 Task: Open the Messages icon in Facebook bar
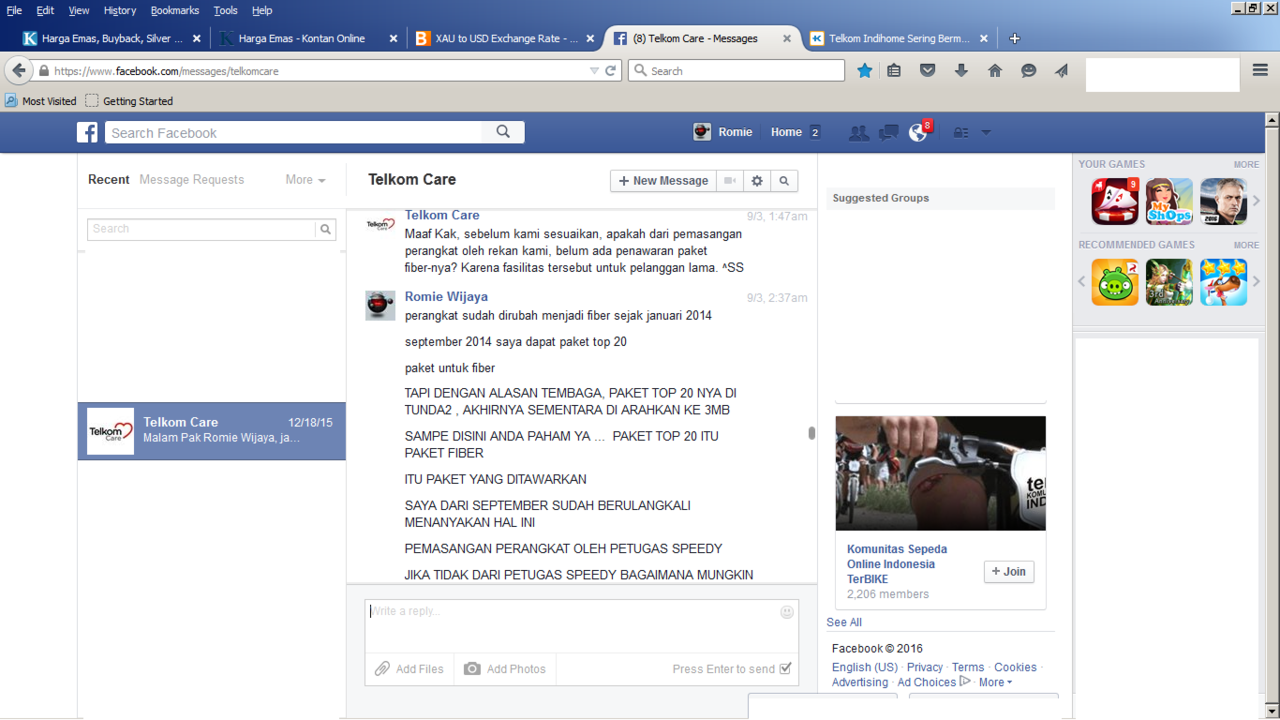pos(888,132)
